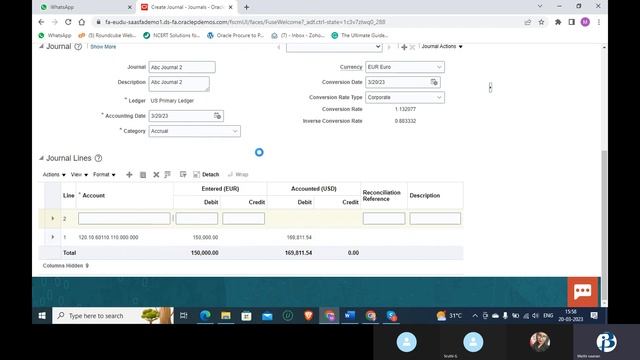Click the duplicate line icon in Journal Lines toolbar
Image resolution: width=640 pixels, height=360 pixels.
143,175
